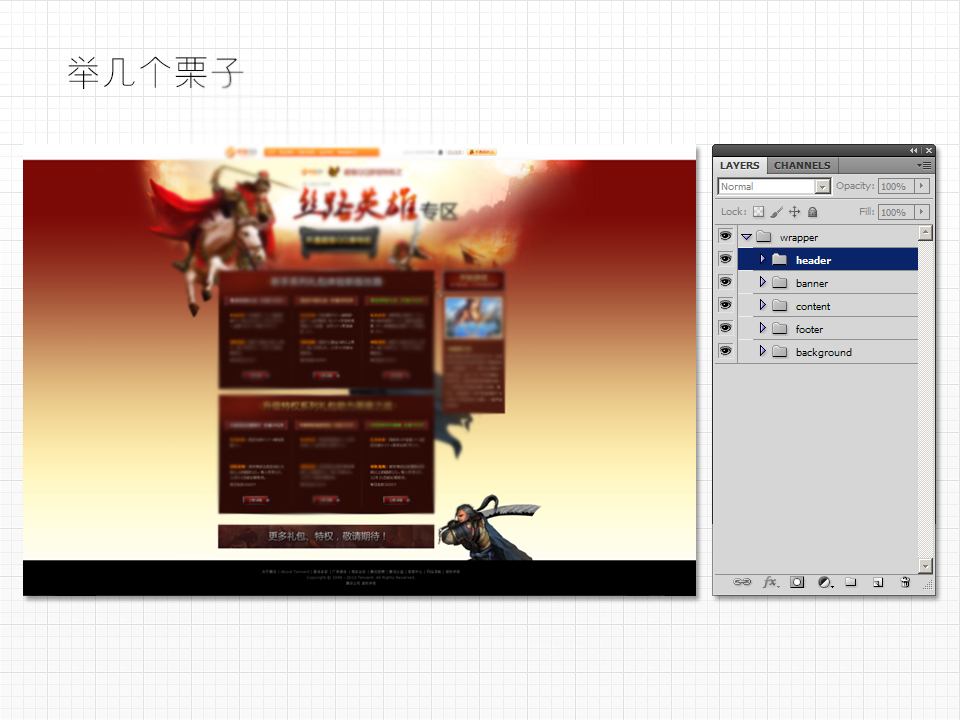Viewport: 960px width, 720px height.
Task: Select the wrapper layer group
Action: (828, 237)
